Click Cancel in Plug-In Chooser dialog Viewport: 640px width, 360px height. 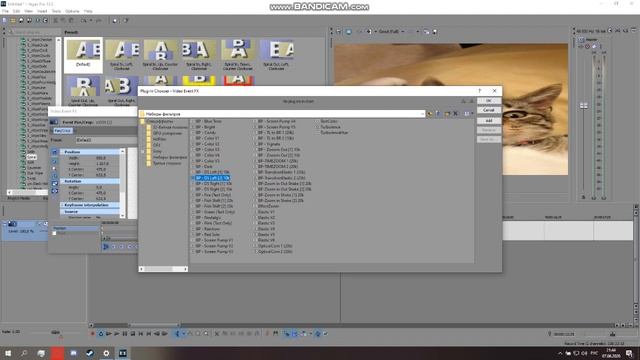(x=489, y=110)
